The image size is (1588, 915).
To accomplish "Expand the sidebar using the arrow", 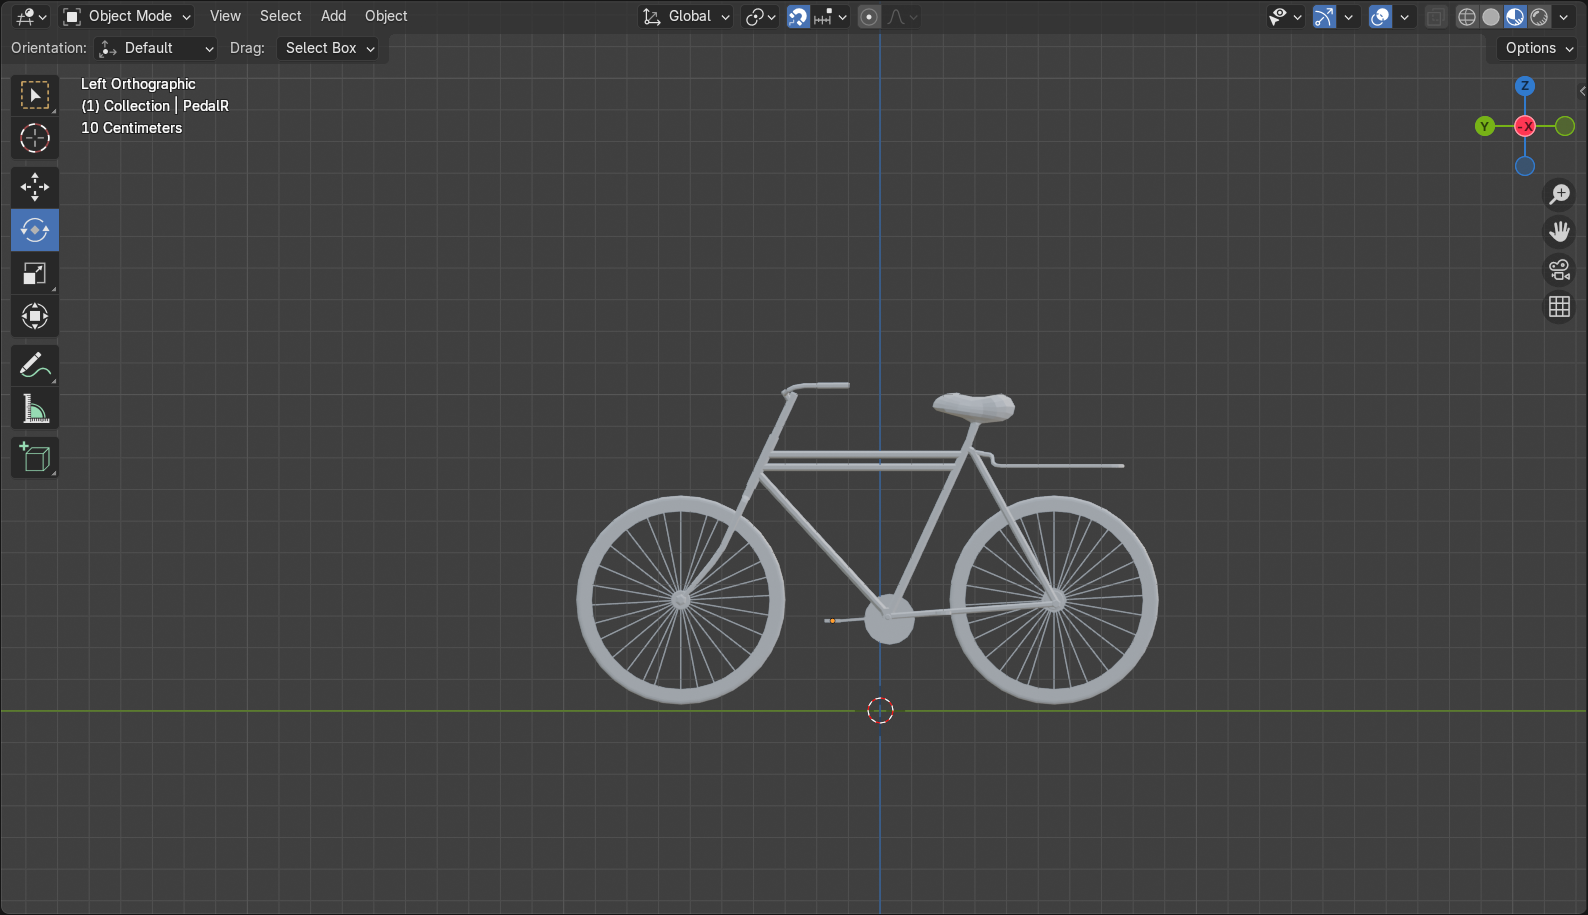I will pyautogui.click(x=1582, y=91).
